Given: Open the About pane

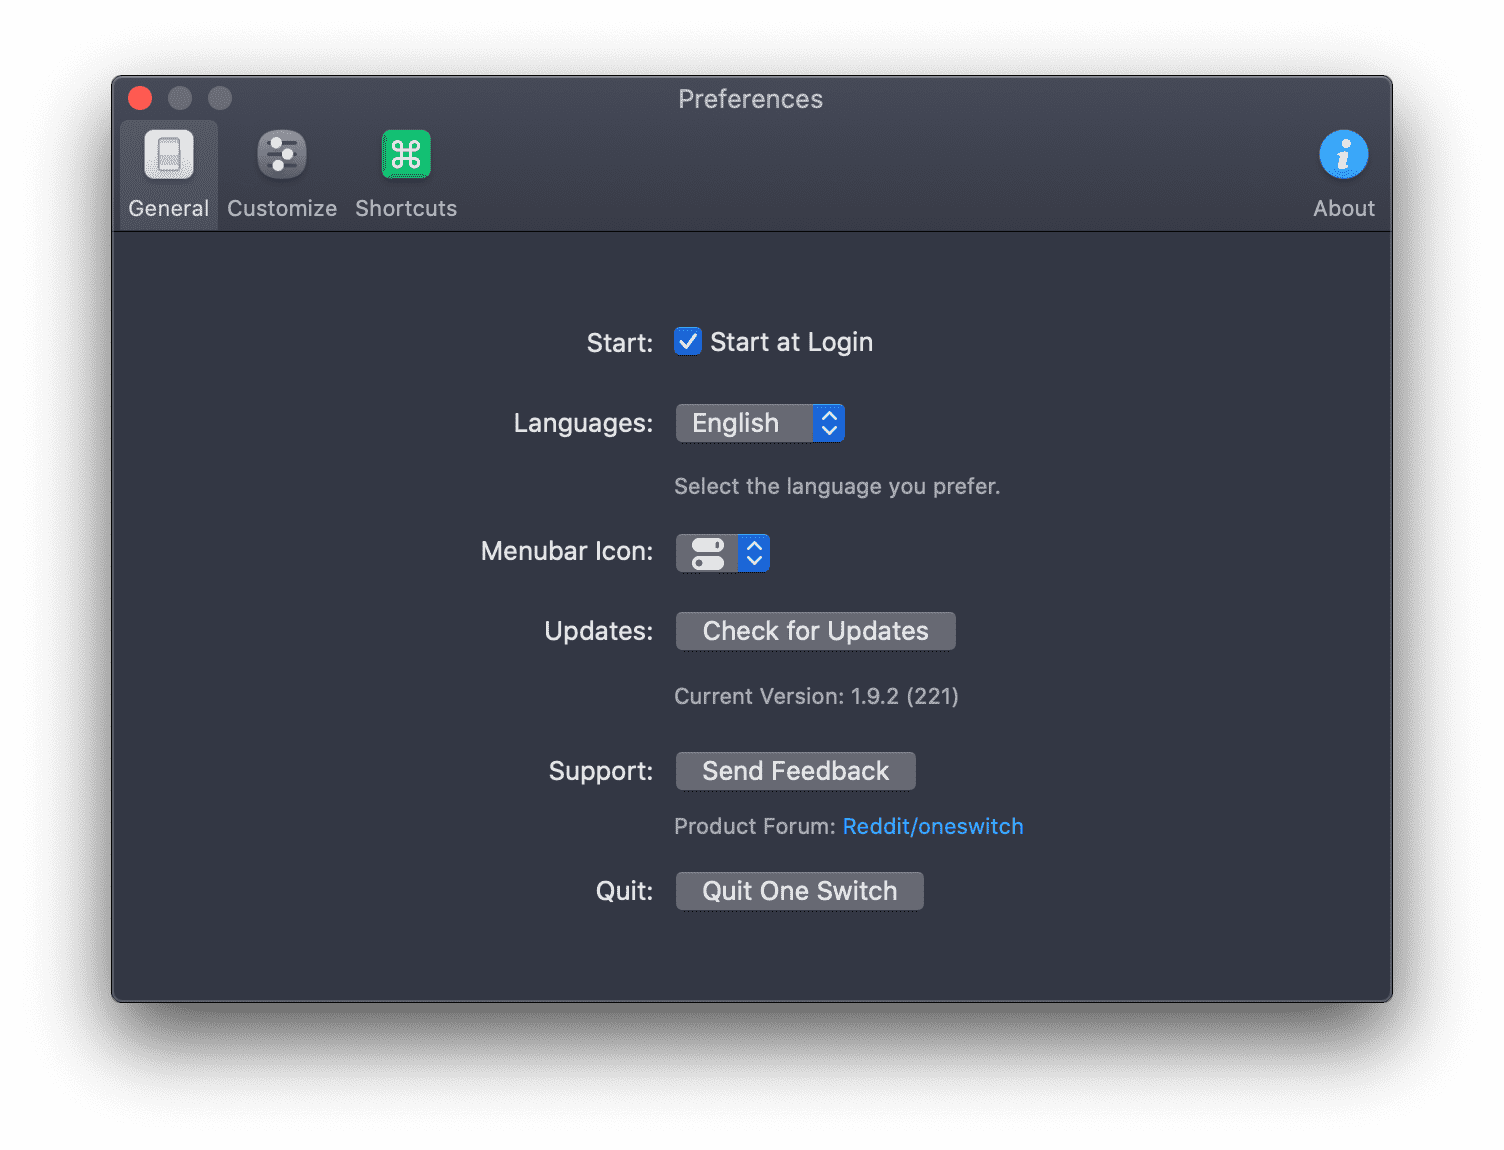Looking at the screenshot, I should click(1343, 175).
